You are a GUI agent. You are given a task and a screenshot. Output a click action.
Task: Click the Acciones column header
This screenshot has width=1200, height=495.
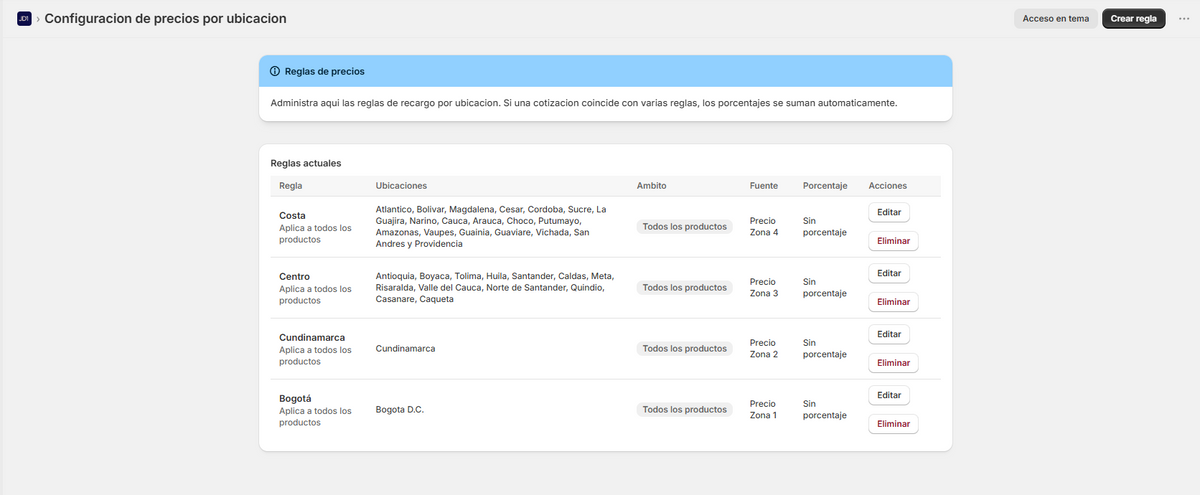tap(888, 186)
